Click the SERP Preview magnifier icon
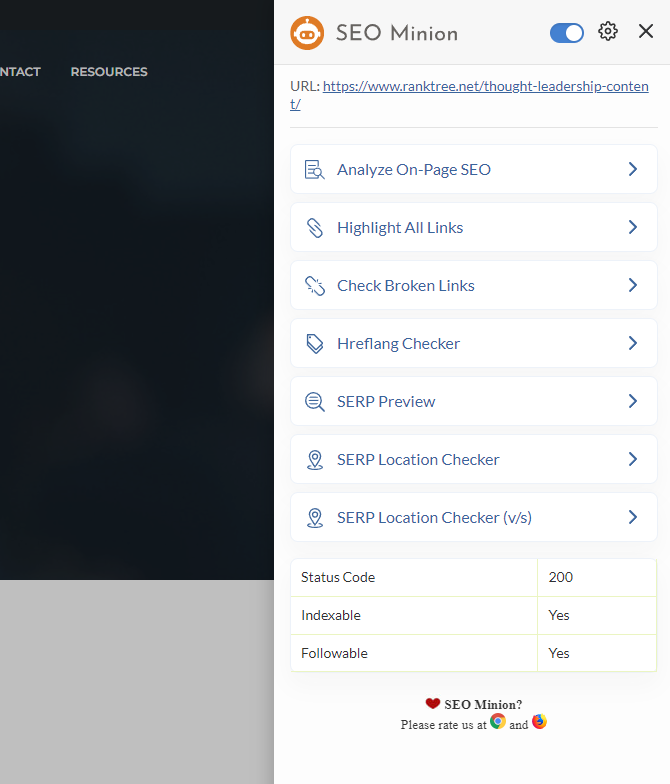Image resolution: width=670 pixels, height=784 pixels. pyautogui.click(x=314, y=402)
